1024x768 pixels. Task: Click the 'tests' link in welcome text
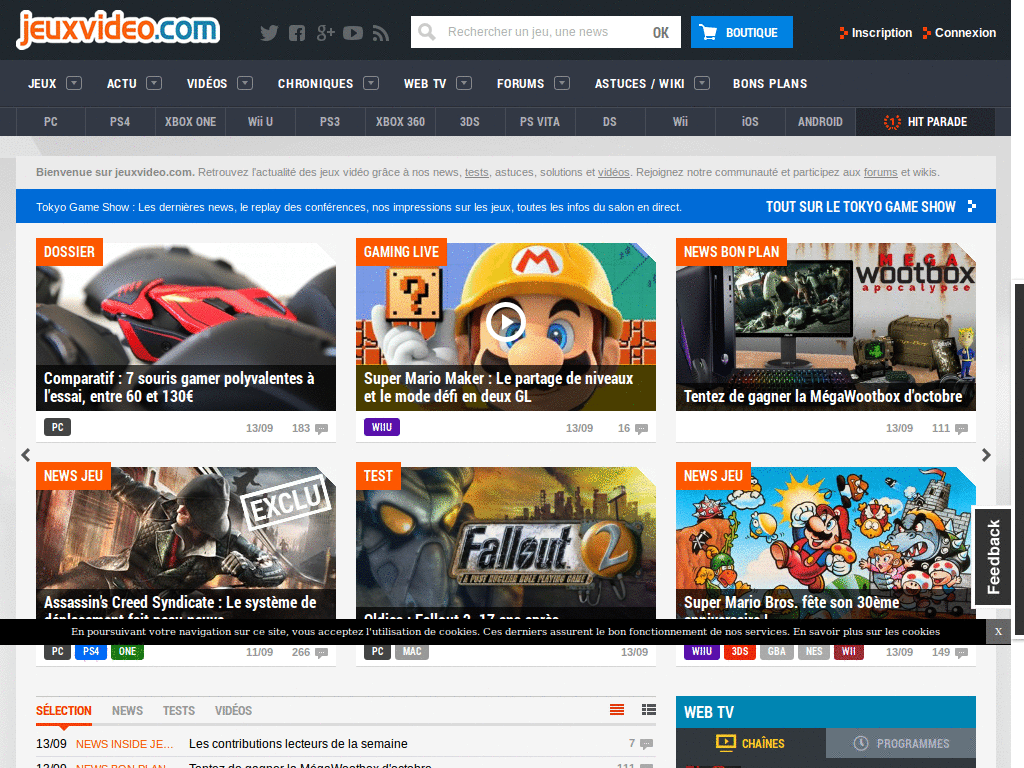point(477,172)
